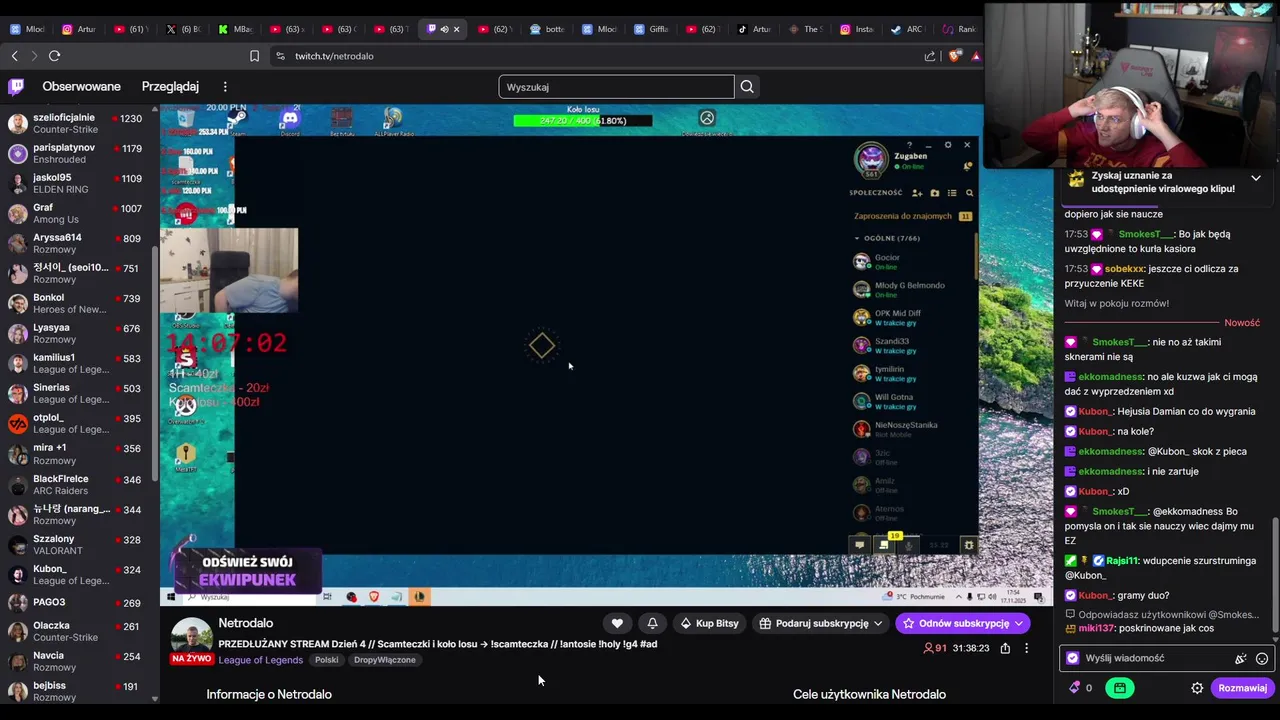This screenshot has width=1280, height=720.
Task: Click the Polski tag
Action: coord(326,660)
